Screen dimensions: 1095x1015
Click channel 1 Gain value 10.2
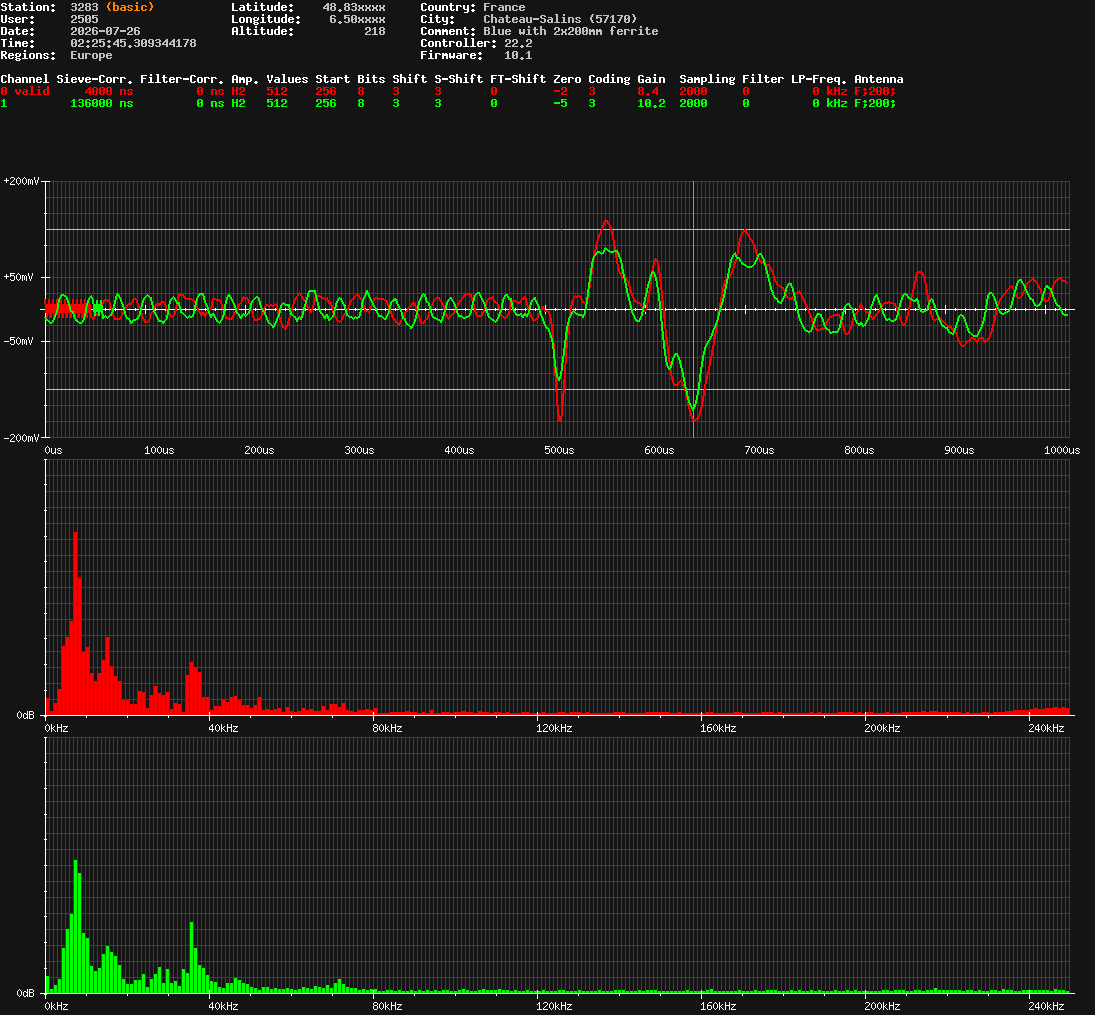651,103
